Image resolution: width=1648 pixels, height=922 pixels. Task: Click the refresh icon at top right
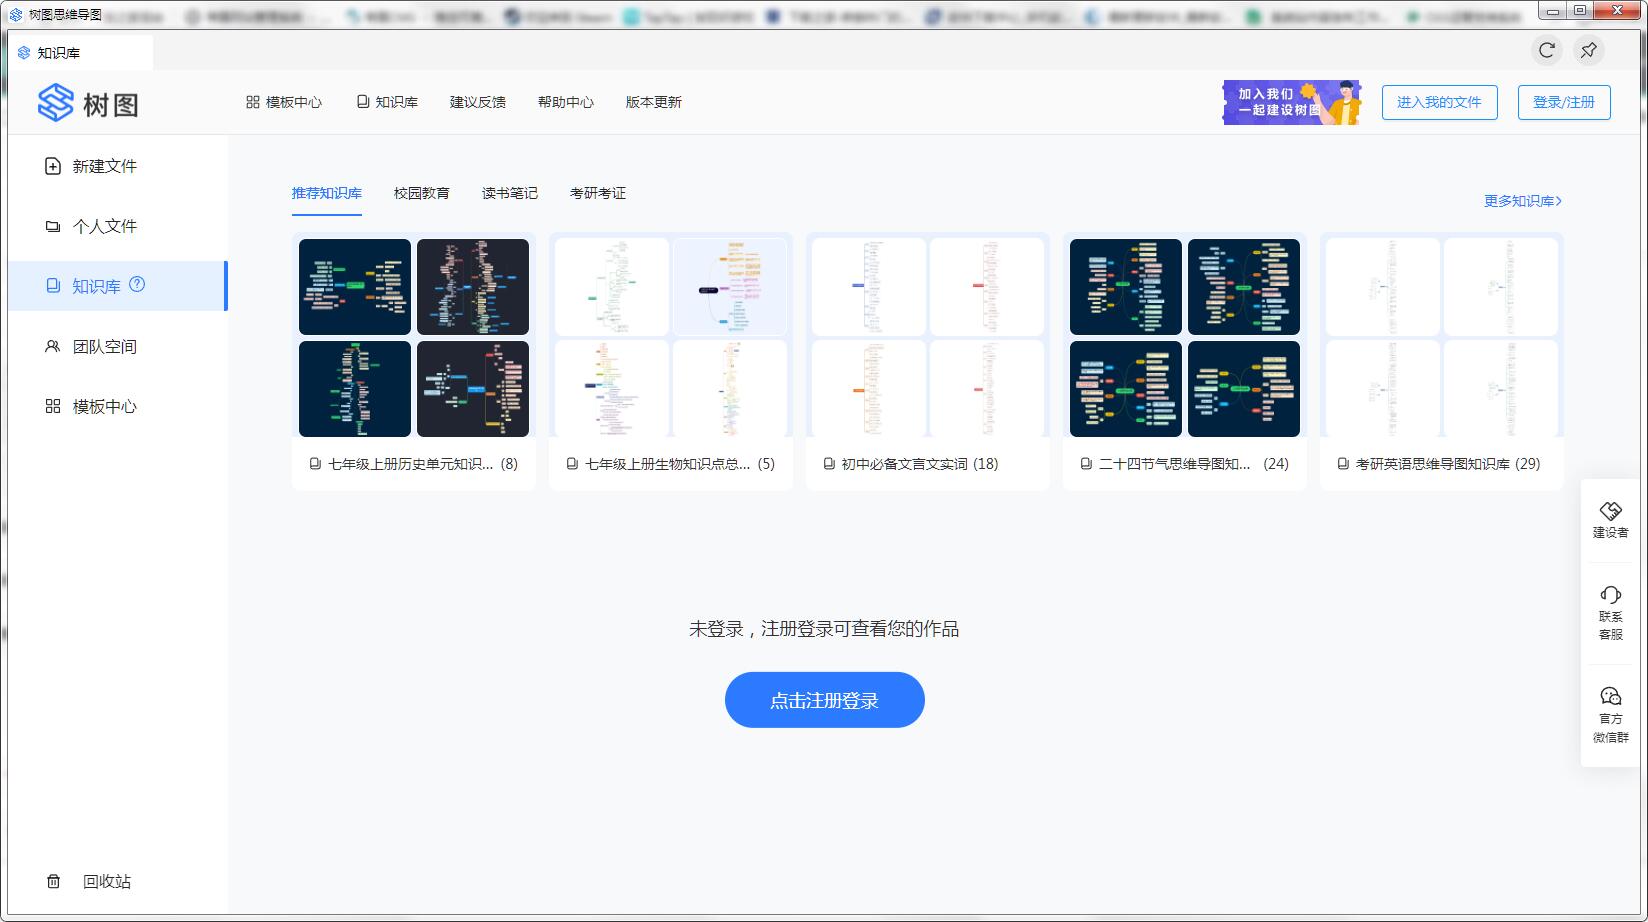(x=1546, y=50)
